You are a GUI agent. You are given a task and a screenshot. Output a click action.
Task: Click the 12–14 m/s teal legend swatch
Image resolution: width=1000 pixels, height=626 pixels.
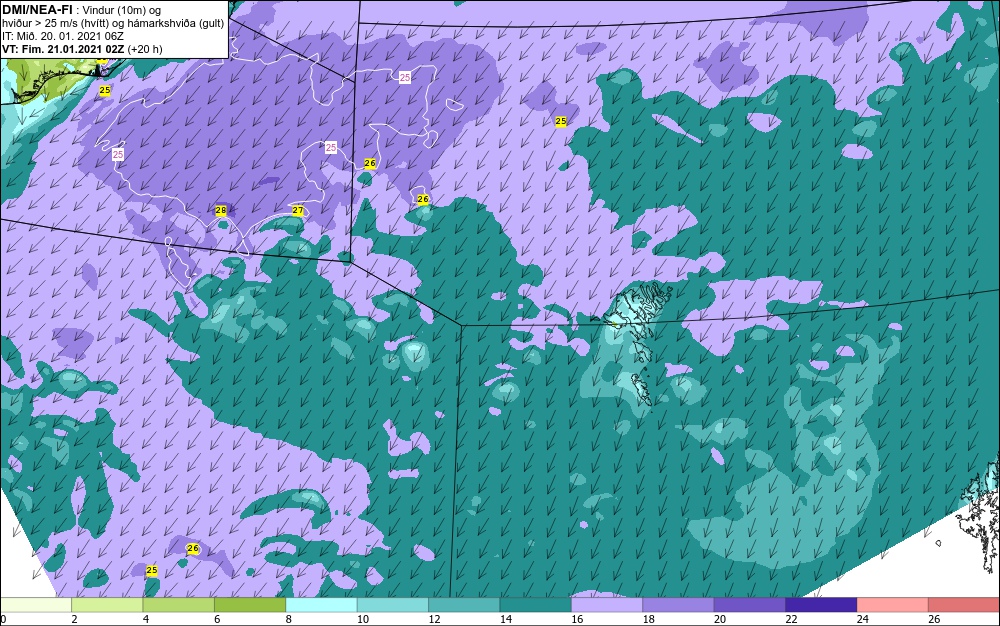tap(464, 605)
